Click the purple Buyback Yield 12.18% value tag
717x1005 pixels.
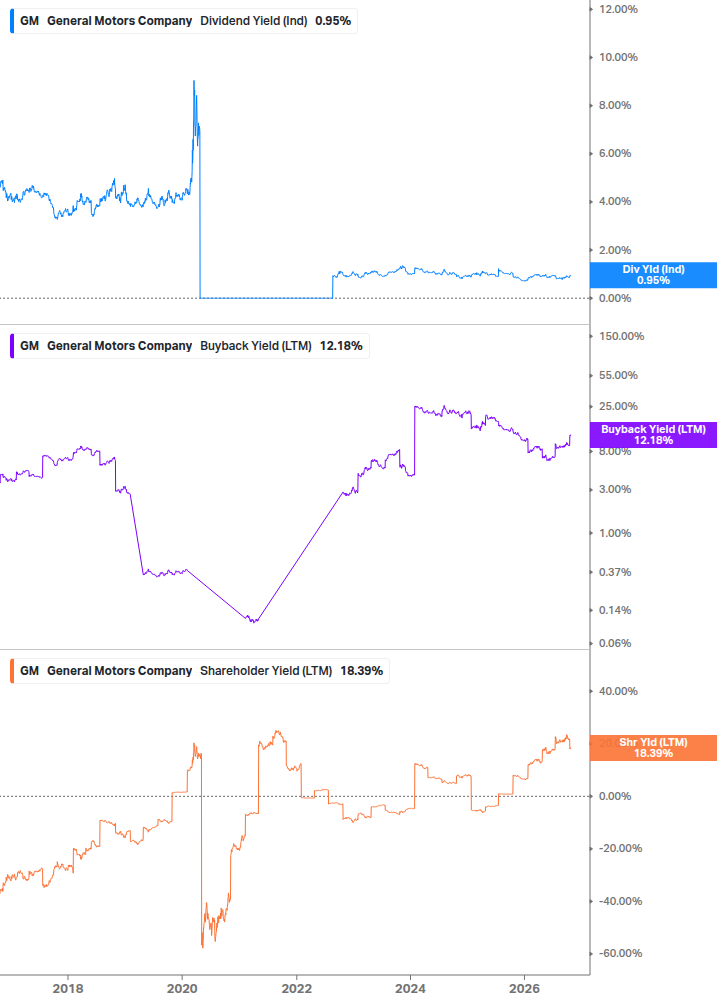653,435
